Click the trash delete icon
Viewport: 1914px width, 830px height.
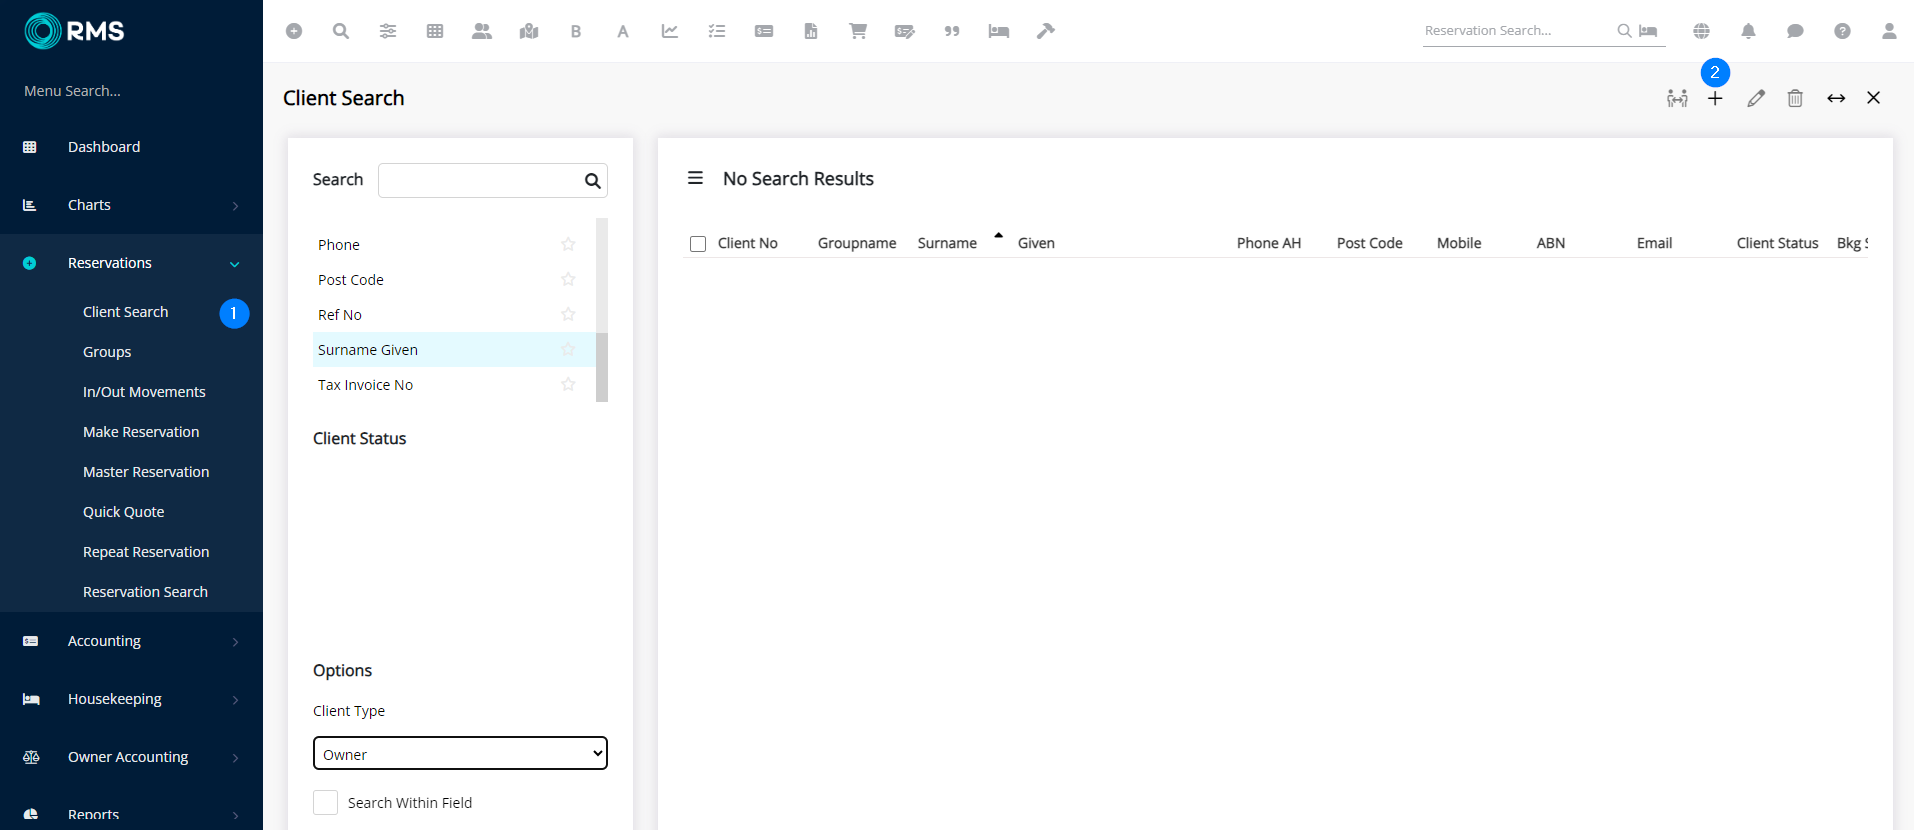point(1795,98)
